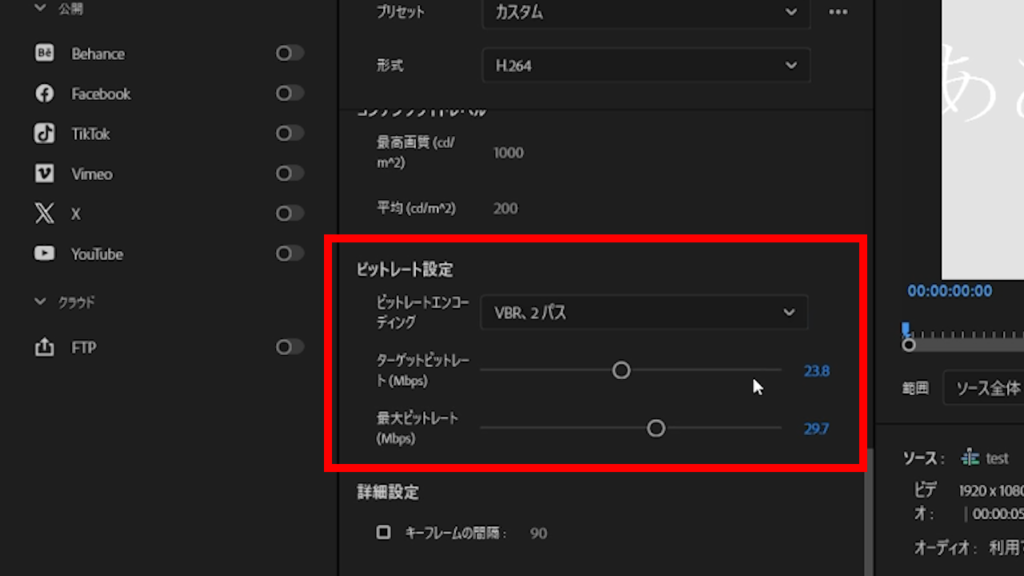Turn on FTP upload toggle
Screen dimensions: 1024x576
tap(289, 347)
